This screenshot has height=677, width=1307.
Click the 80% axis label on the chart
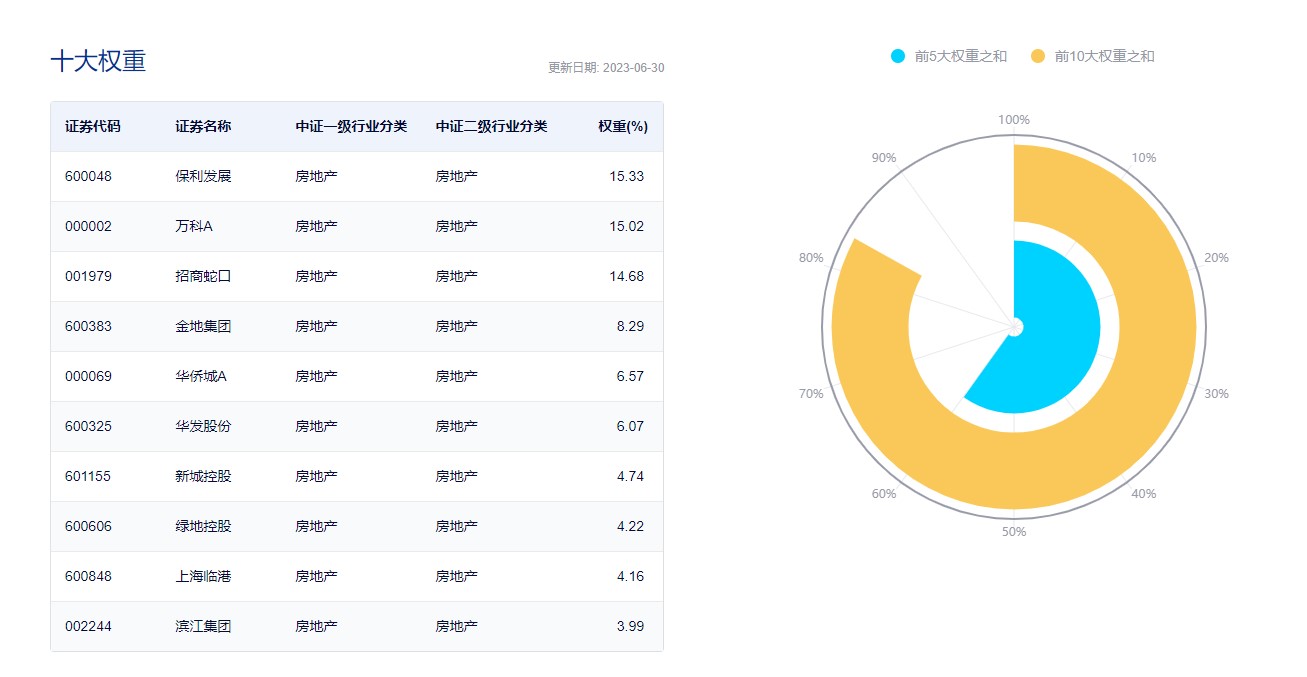click(811, 258)
